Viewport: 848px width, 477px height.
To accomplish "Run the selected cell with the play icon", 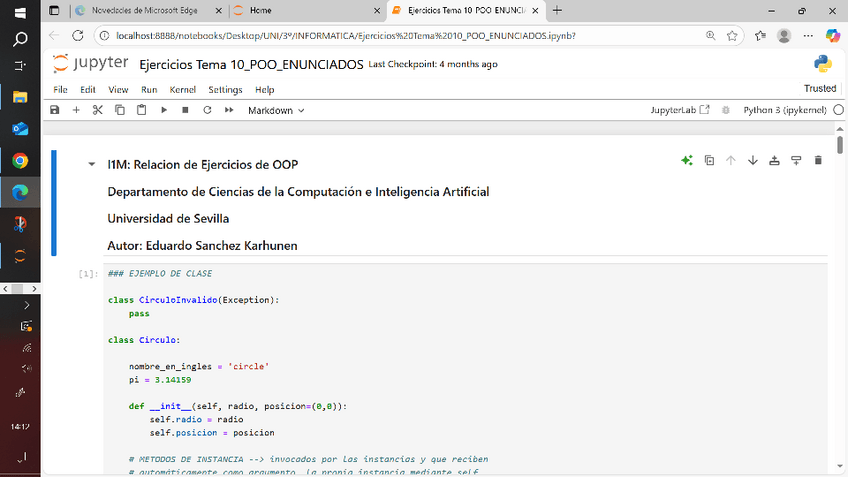I will [x=164, y=110].
